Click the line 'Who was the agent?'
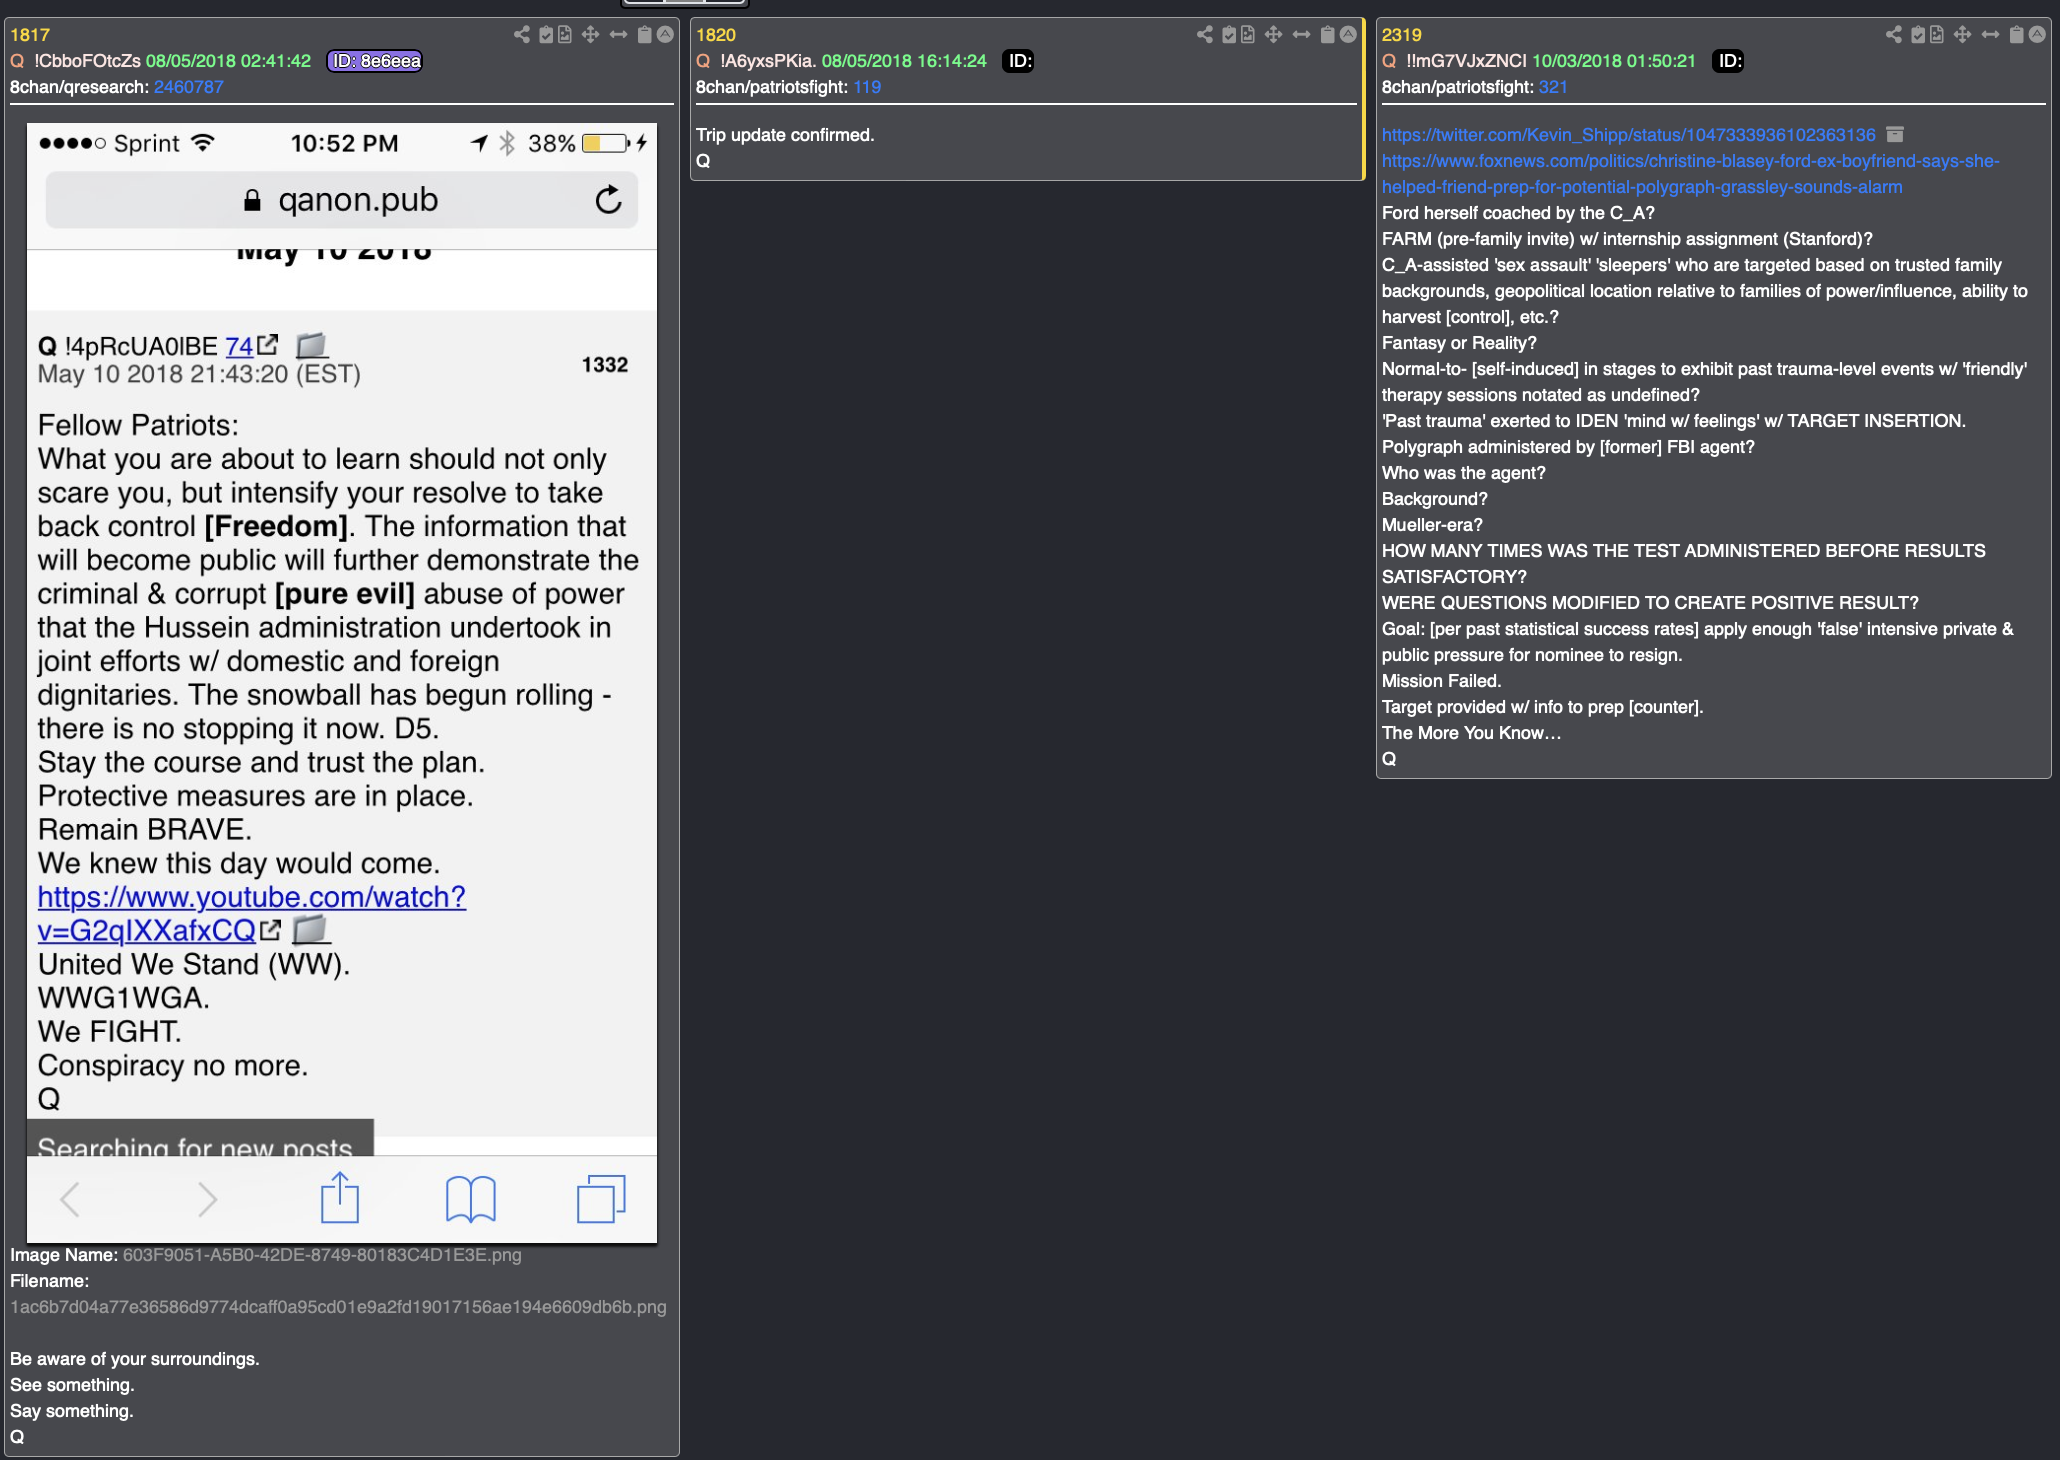Image resolution: width=2060 pixels, height=1460 pixels. [x=1464, y=473]
